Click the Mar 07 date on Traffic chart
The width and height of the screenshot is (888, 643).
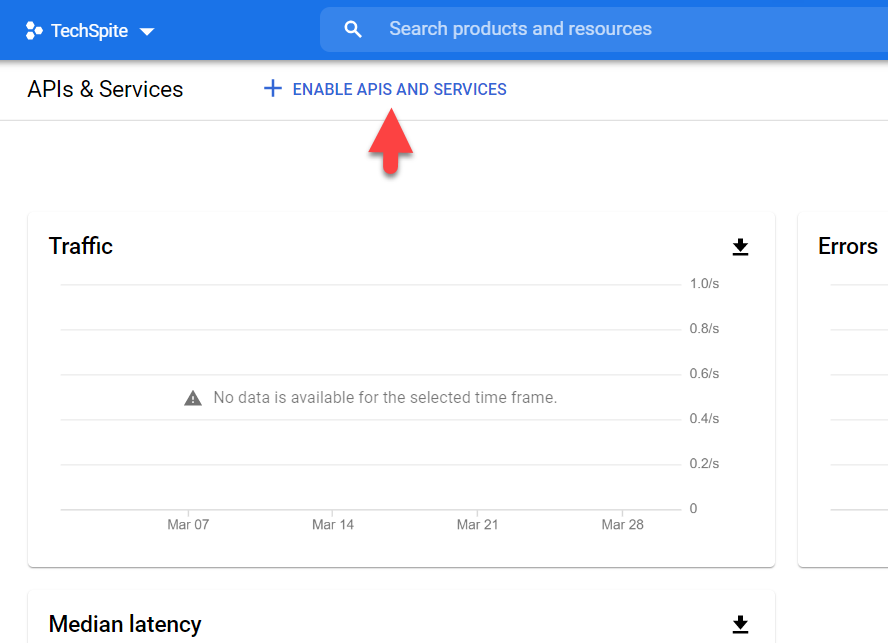[188, 524]
